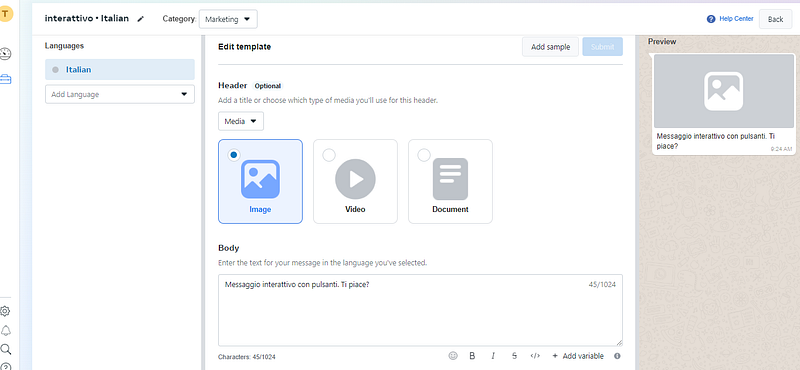Open the toolbox sidebar icon
This screenshot has height=370, width=800.
coord(6,79)
